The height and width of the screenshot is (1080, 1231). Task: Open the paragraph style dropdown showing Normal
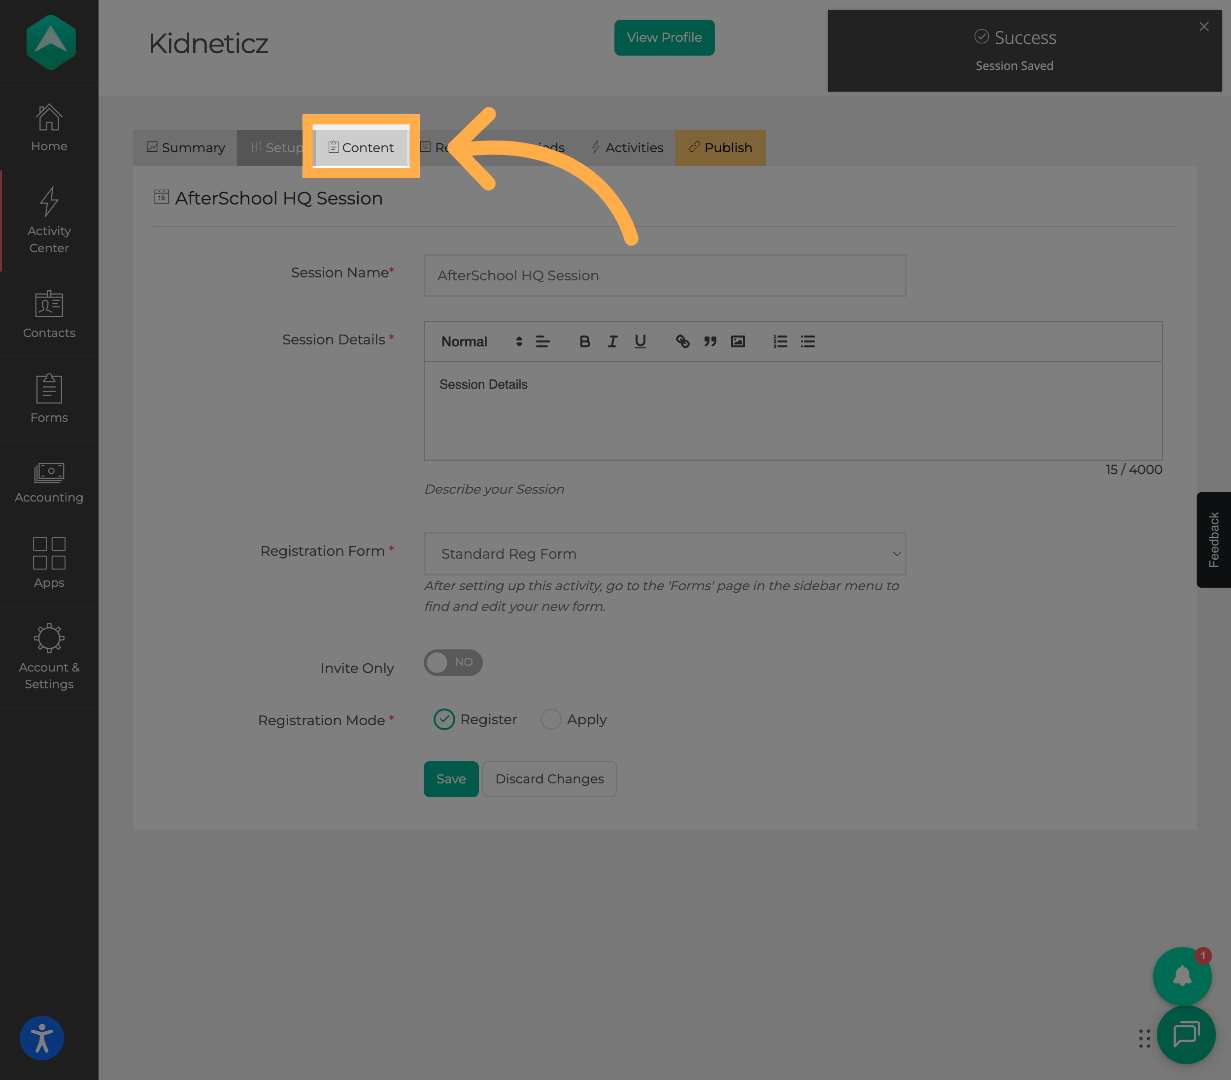point(472,341)
